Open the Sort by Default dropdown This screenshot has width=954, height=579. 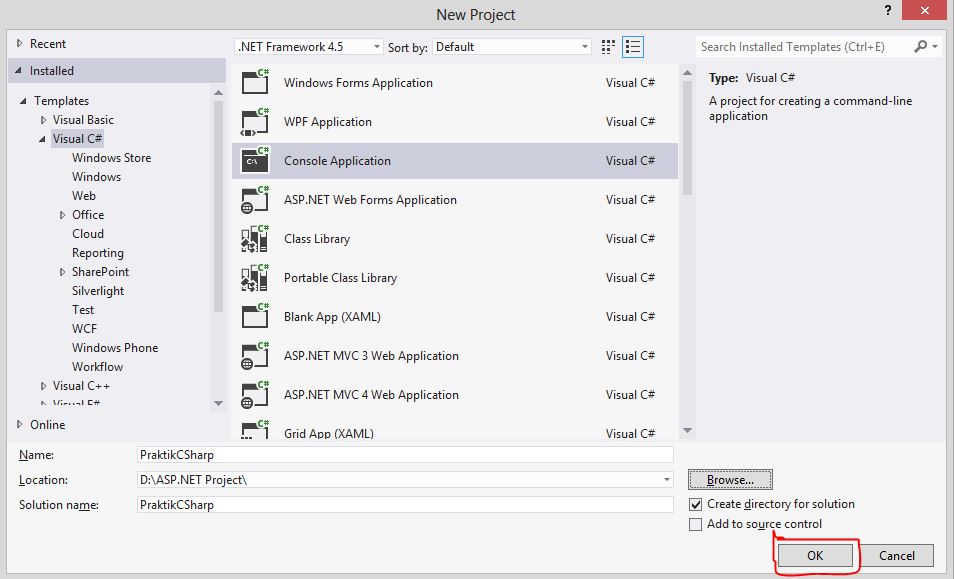[x=583, y=46]
